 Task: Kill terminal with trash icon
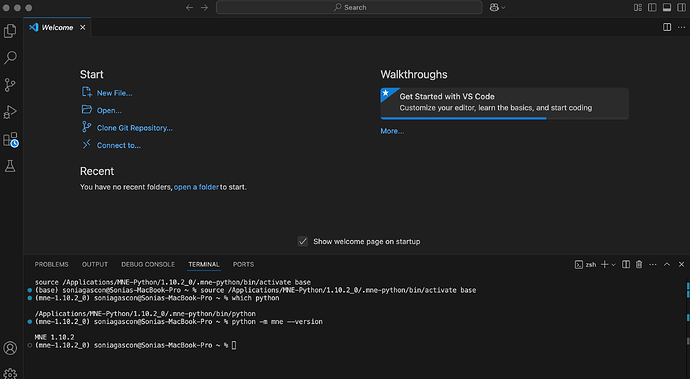coord(639,265)
